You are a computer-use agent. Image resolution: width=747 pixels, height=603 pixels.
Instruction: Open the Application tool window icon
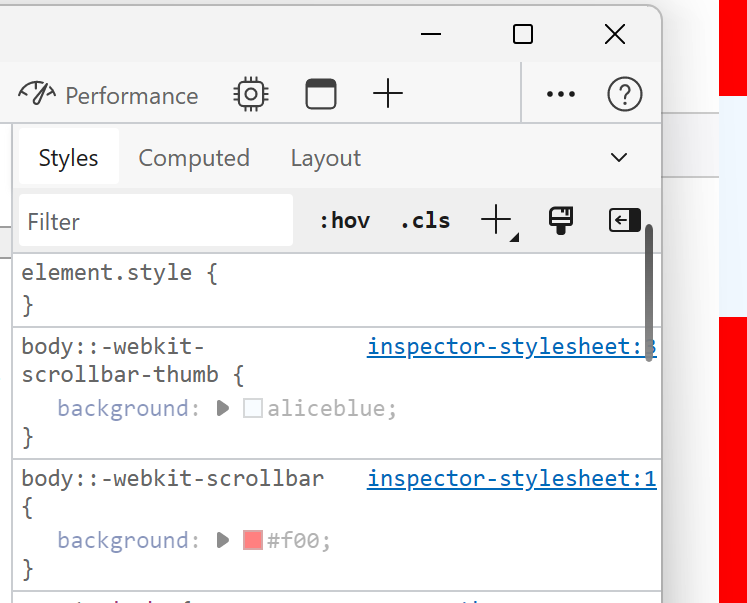point(321,94)
